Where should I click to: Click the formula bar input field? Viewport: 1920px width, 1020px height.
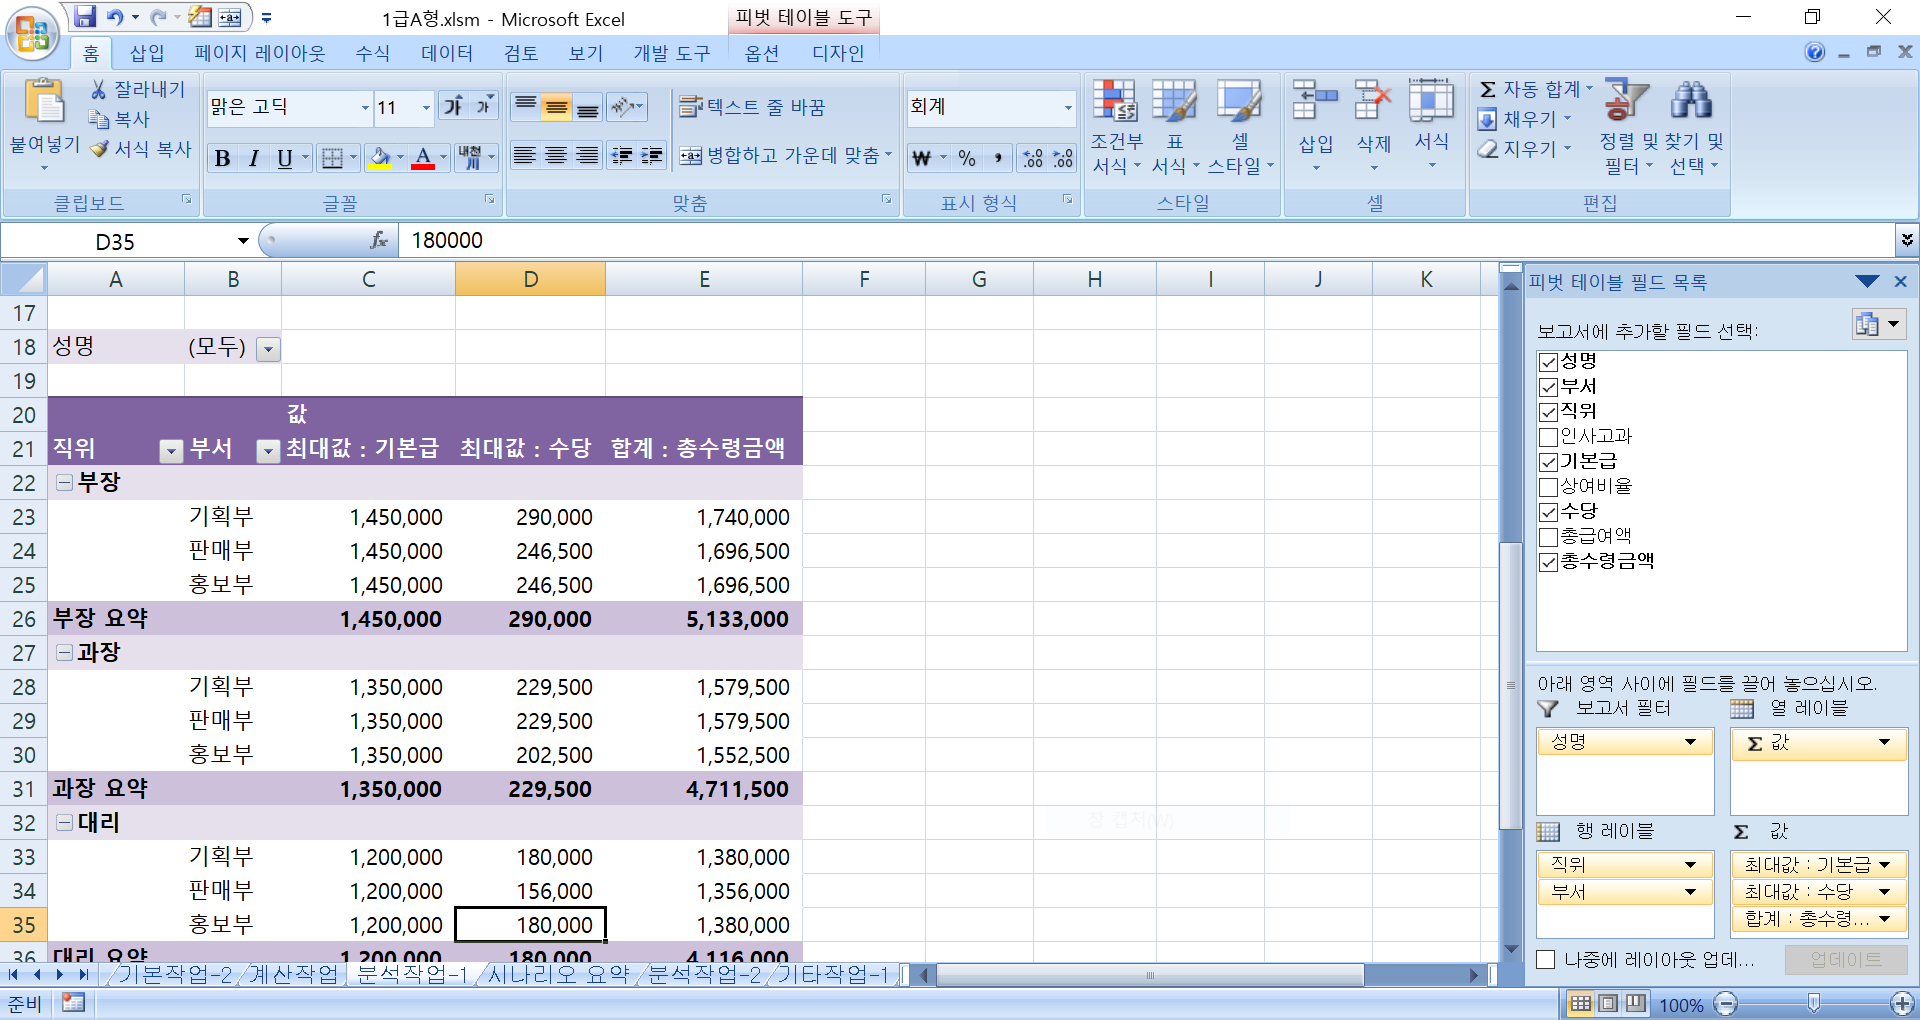click(x=1140, y=241)
